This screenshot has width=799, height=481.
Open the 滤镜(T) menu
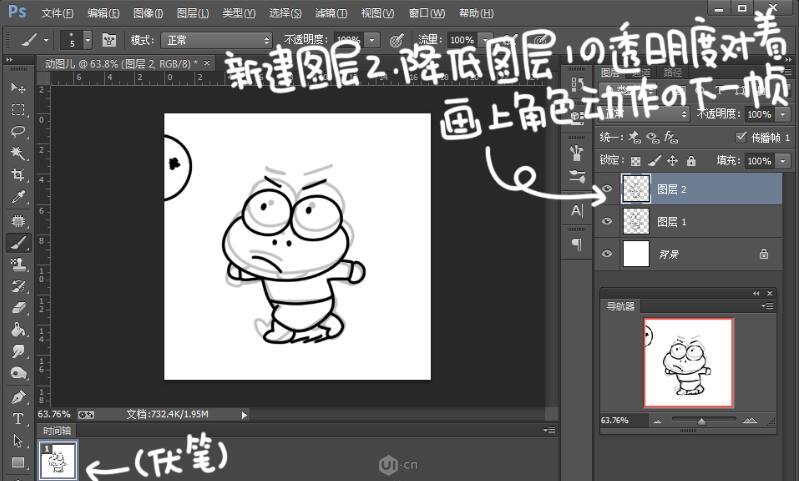coord(331,13)
